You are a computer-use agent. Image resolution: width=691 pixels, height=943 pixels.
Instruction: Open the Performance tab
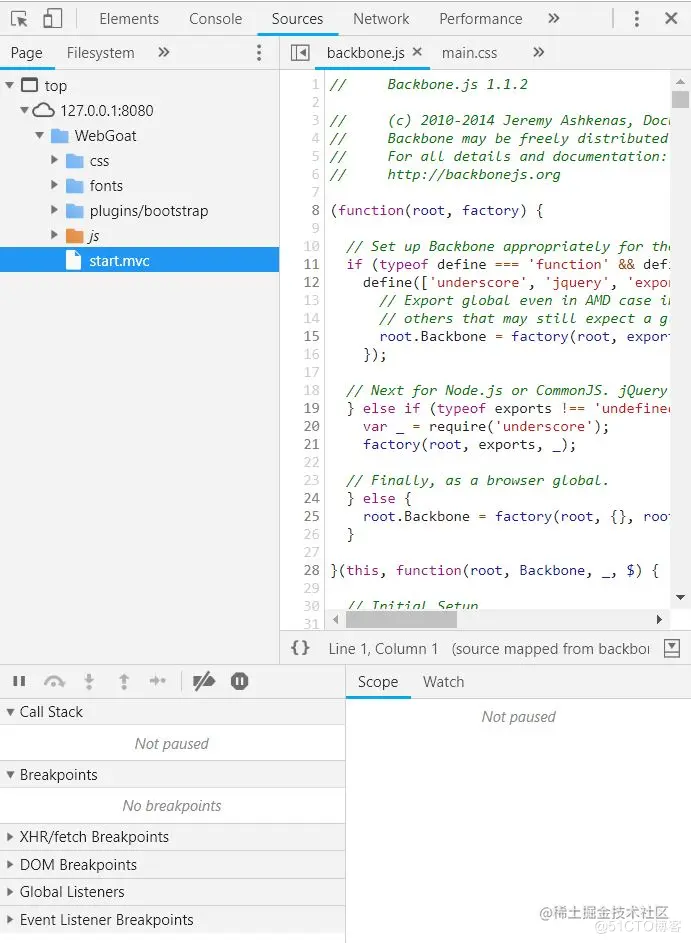click(x=481, y=19)
